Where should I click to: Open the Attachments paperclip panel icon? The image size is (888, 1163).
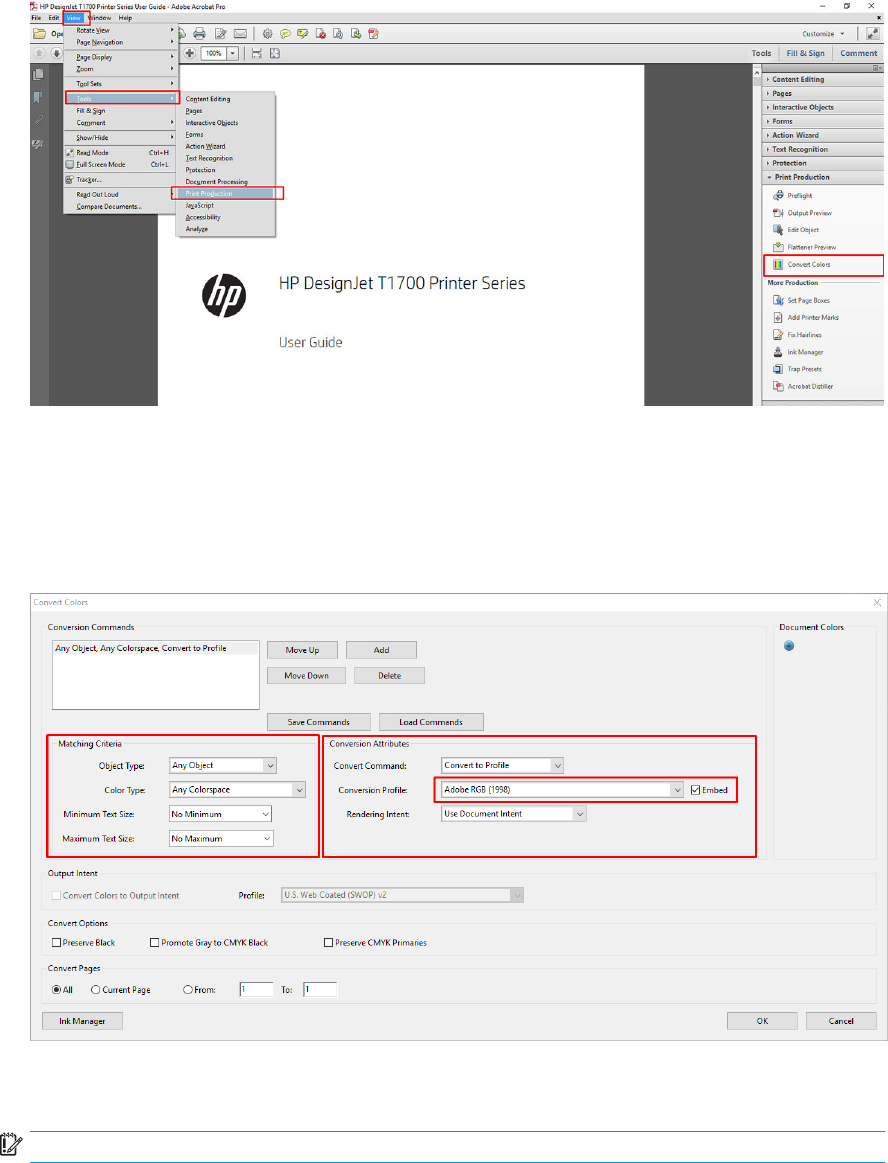point(39,120)
